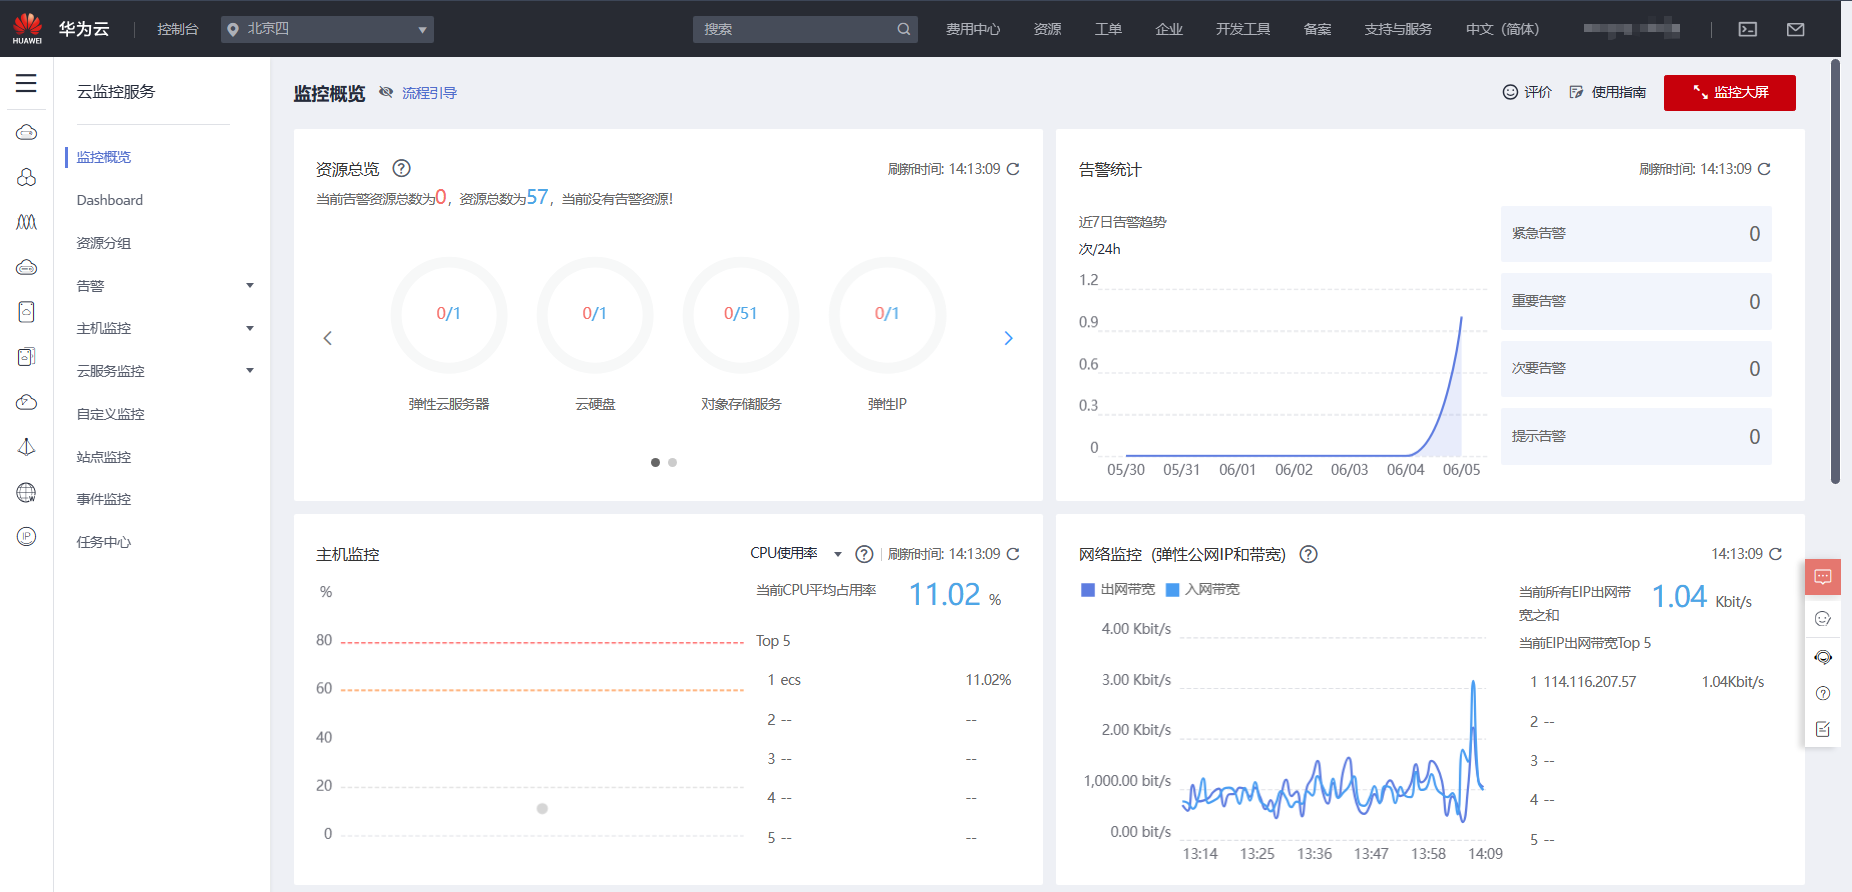Click the sailboat-shaped sidebar icon

click(27, 447)
